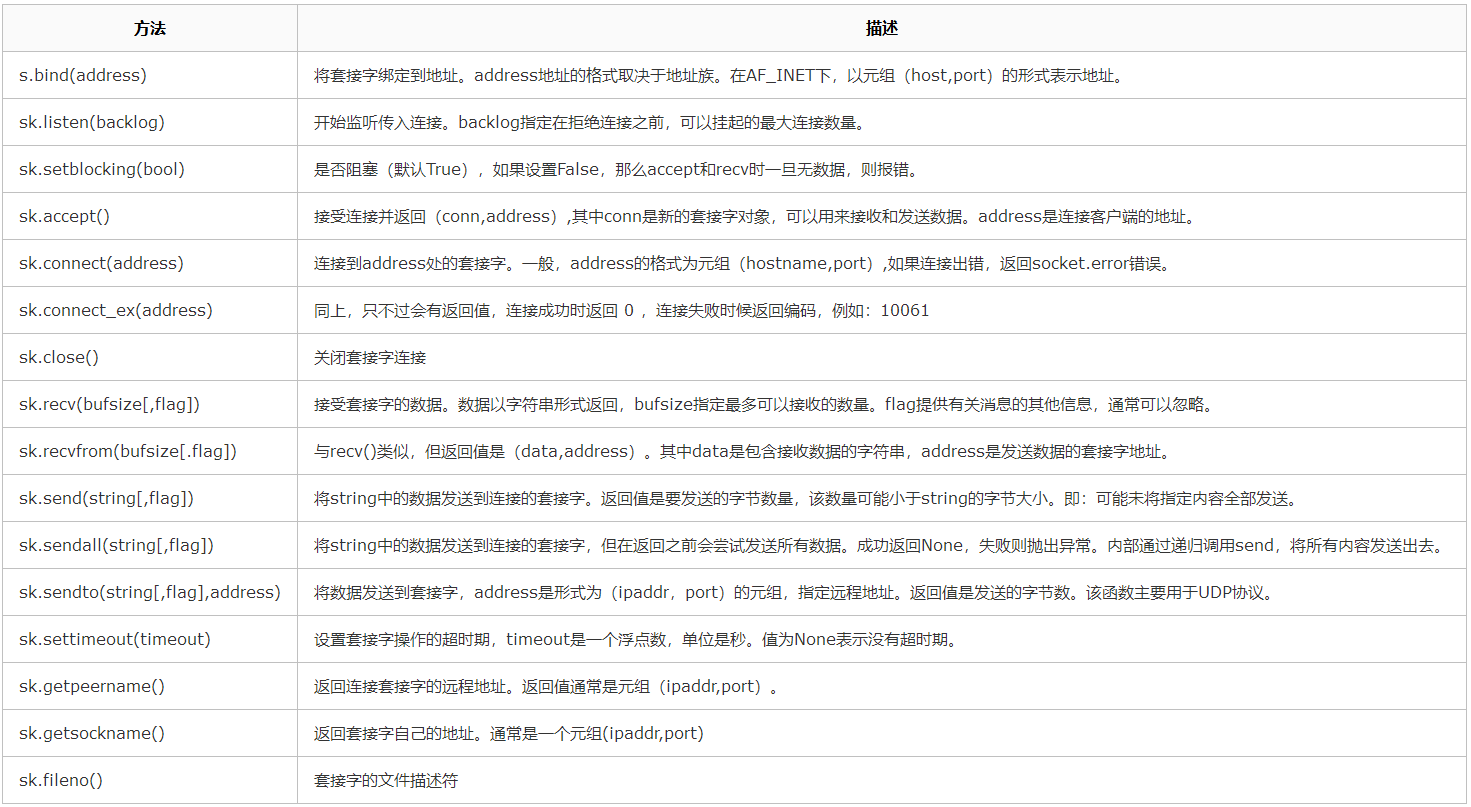This screenshot has height=807, width=1471.
Task: Click description mentioning 成功返回None
Action: click(882, 545)
